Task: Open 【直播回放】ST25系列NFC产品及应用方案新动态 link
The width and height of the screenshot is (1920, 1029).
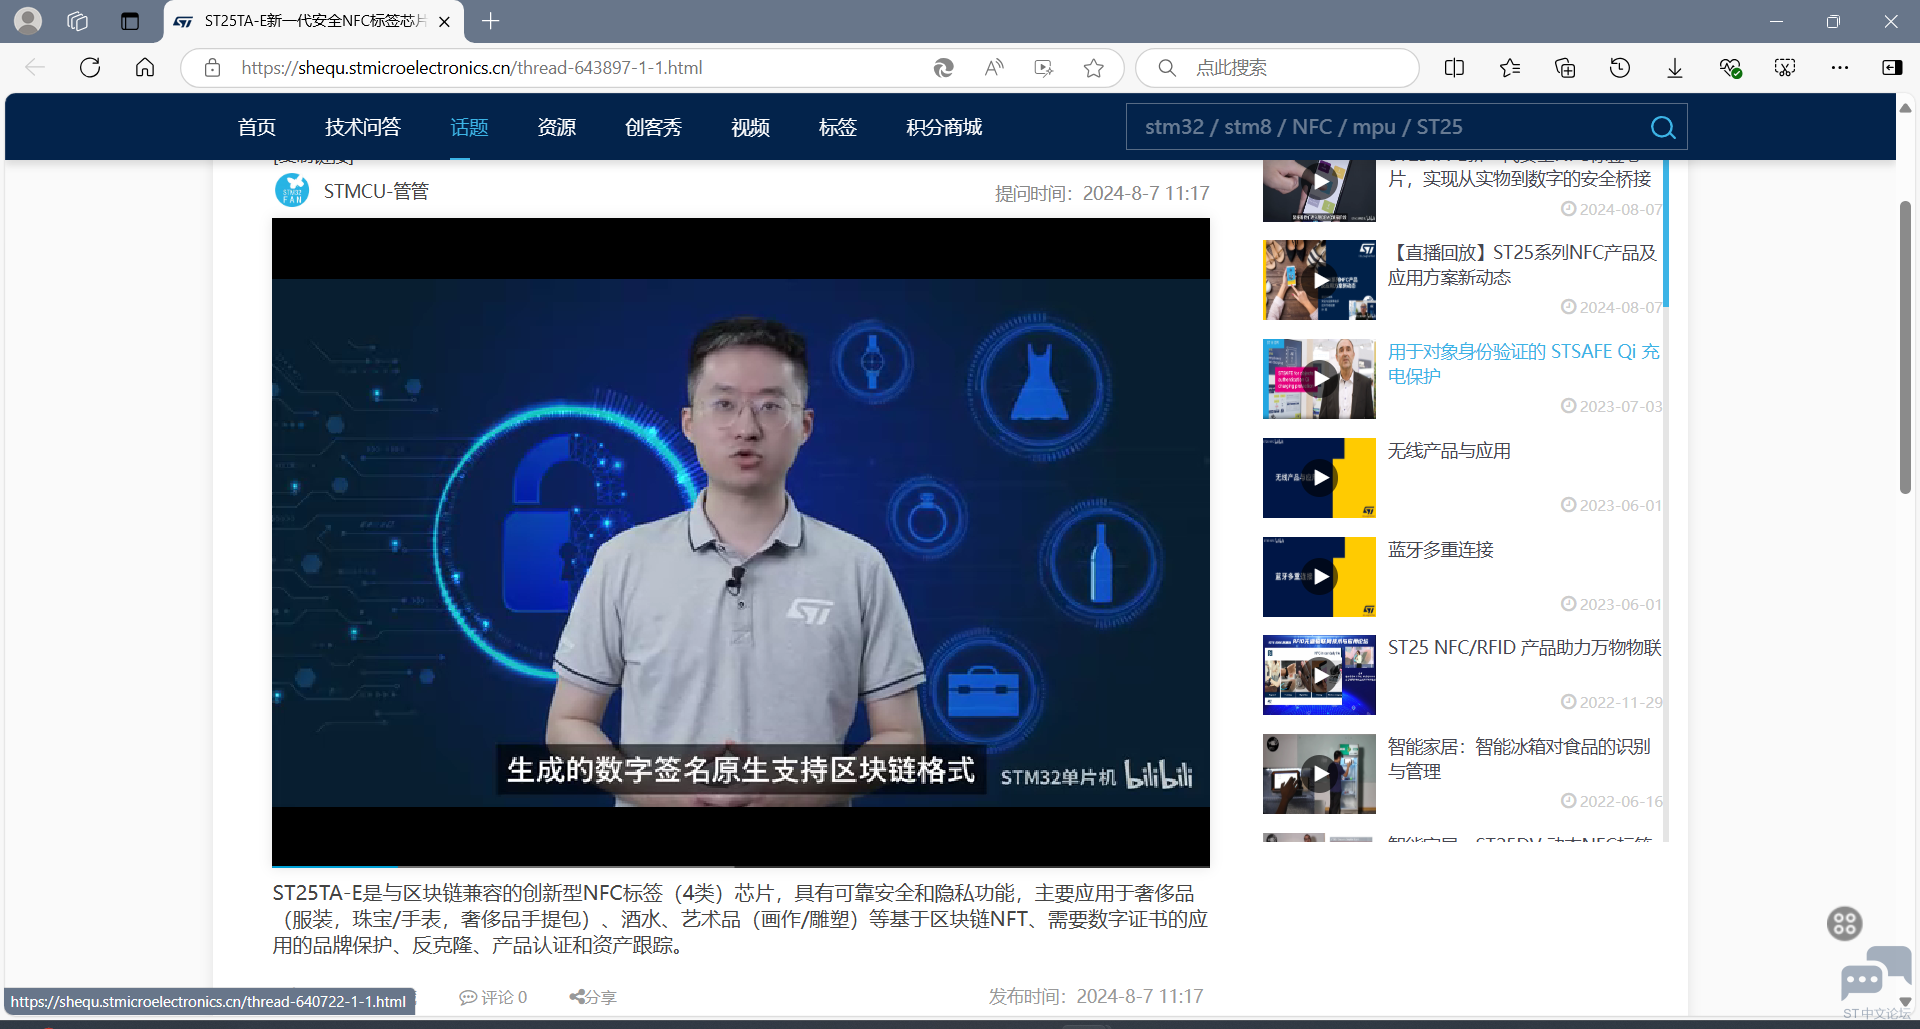Action: (x=1522, y=265)
